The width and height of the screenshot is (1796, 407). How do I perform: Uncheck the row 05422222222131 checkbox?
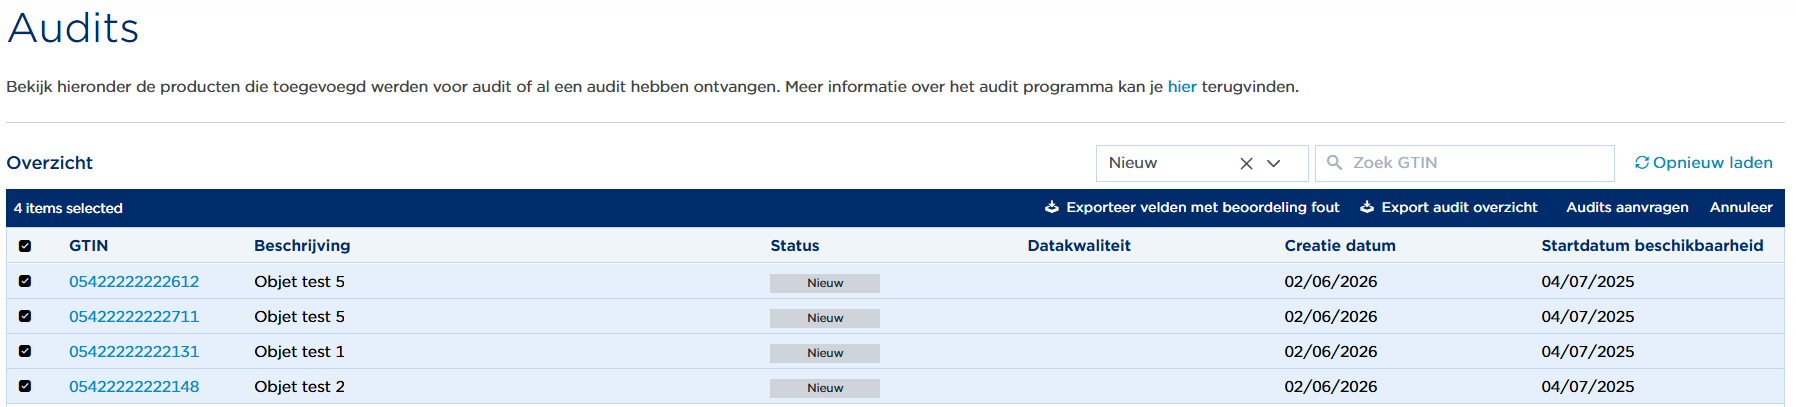(25, 351)
